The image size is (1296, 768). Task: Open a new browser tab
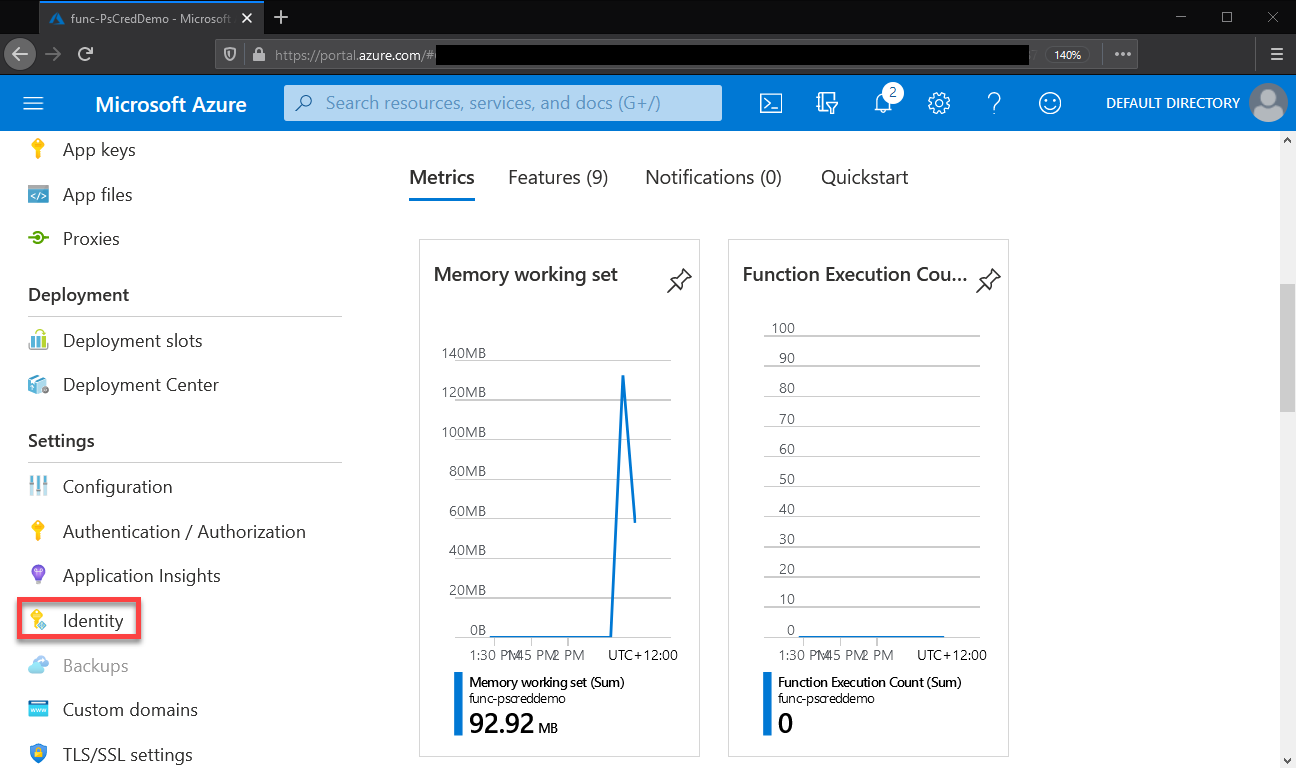(x=281, y=17)
